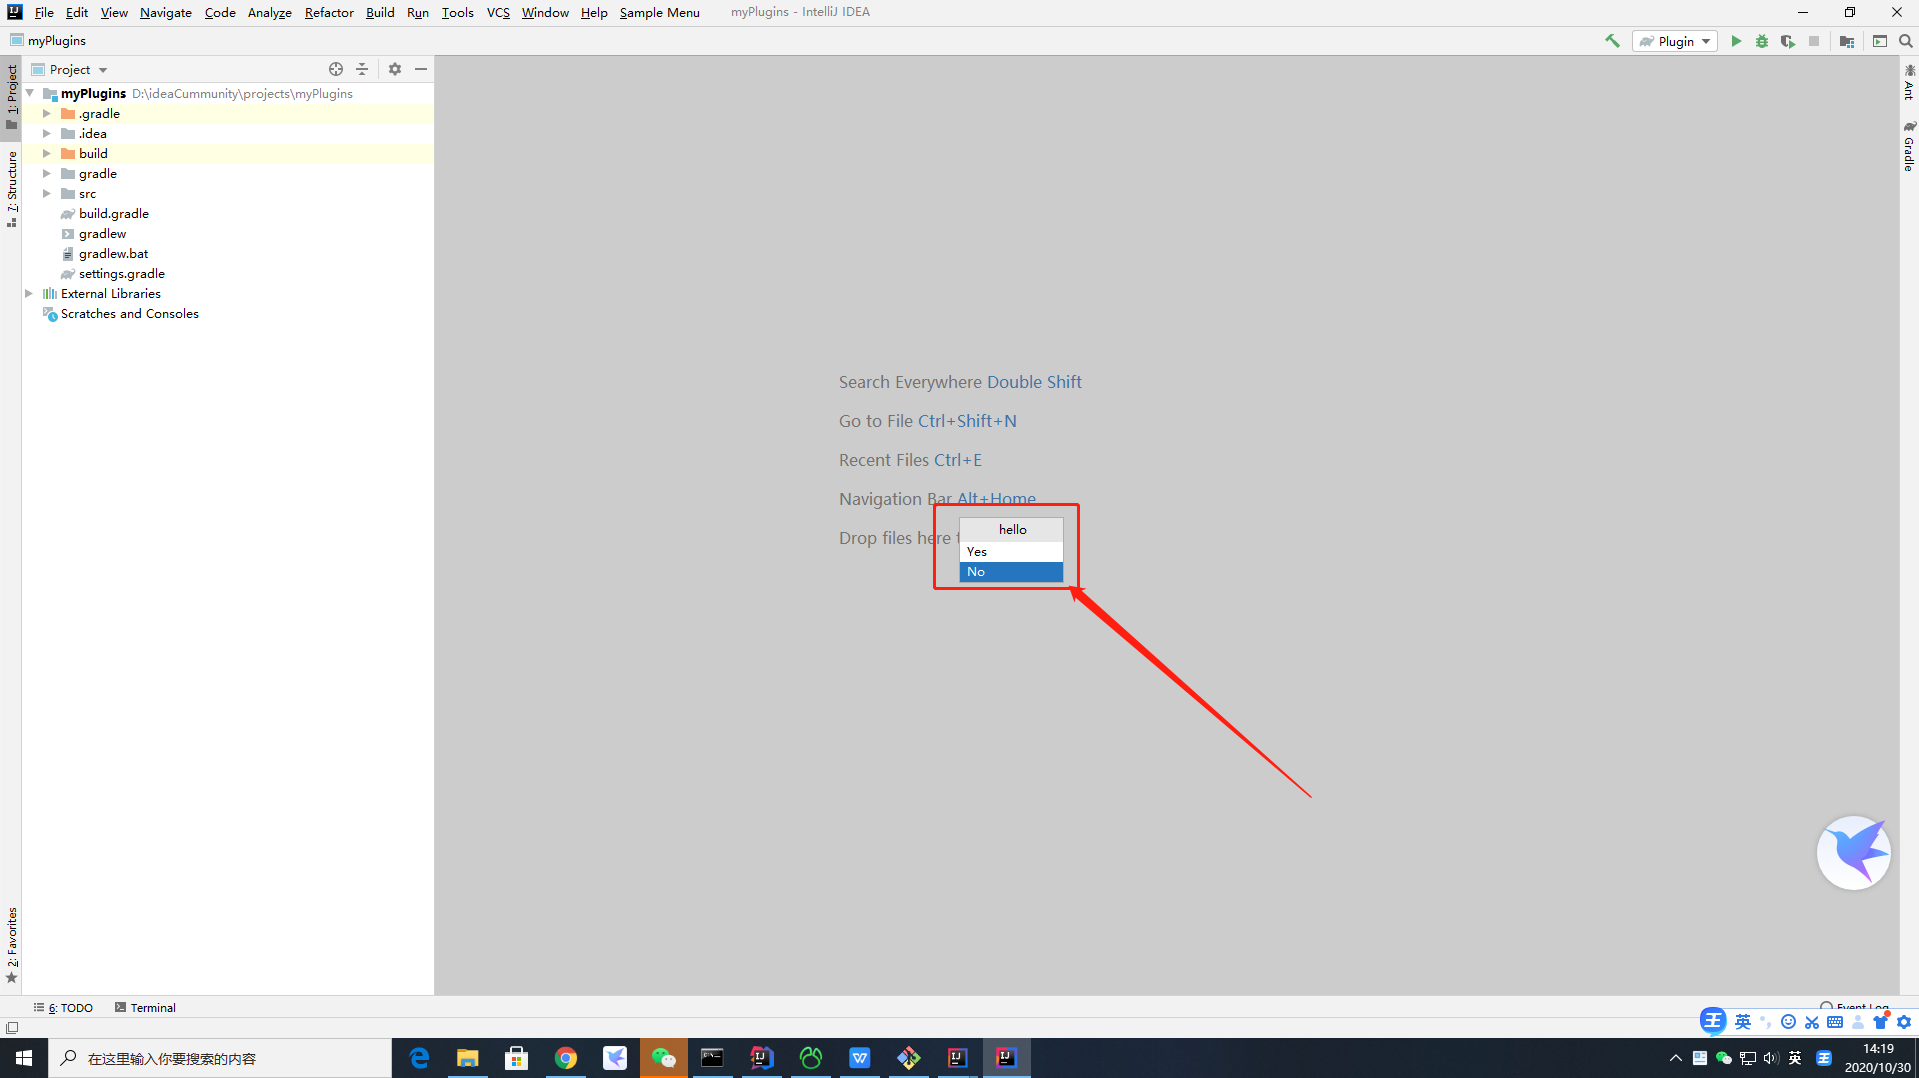This screenshot has height=1078, width=1919.
Task: Select Scratches and Consoles node
Action: tap(129, 313)
